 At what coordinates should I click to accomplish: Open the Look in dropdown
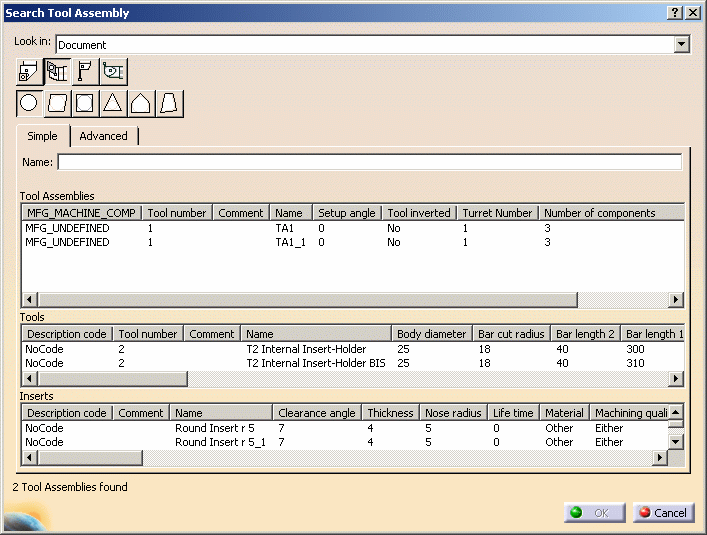(x=682, y=44)
